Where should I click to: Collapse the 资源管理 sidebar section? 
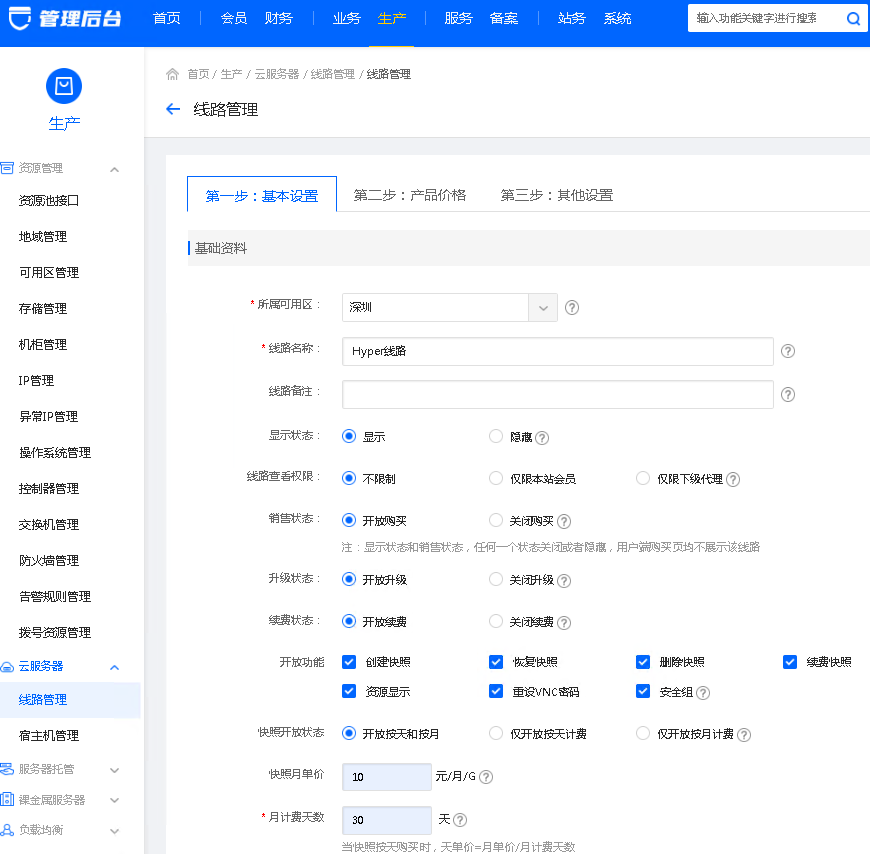tap(114, 169)
